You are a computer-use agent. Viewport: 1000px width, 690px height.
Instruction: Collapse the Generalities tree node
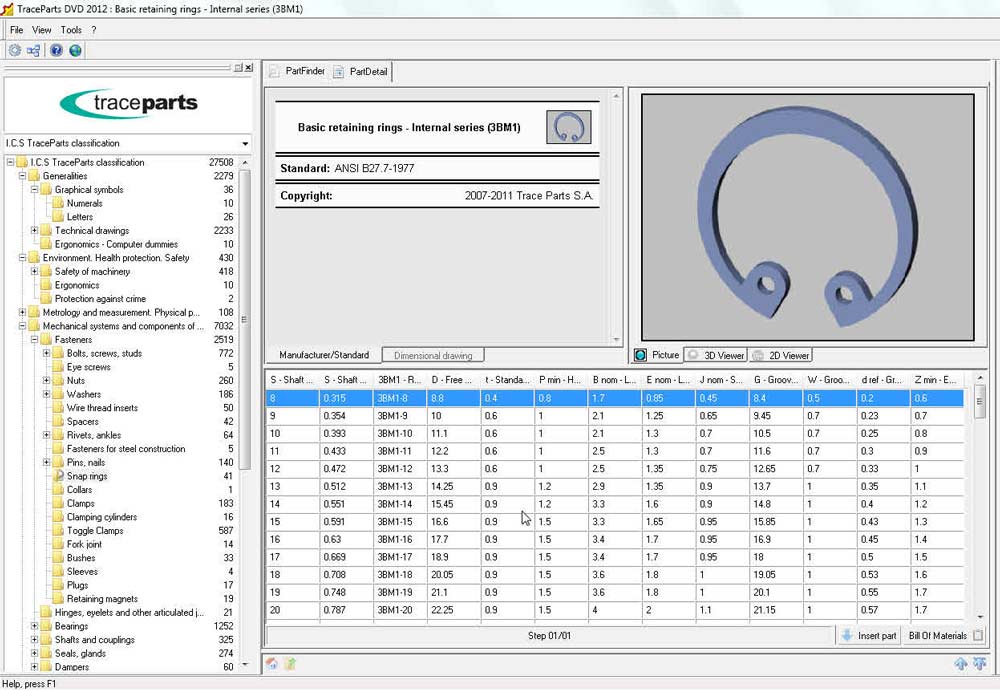point(22,176)
